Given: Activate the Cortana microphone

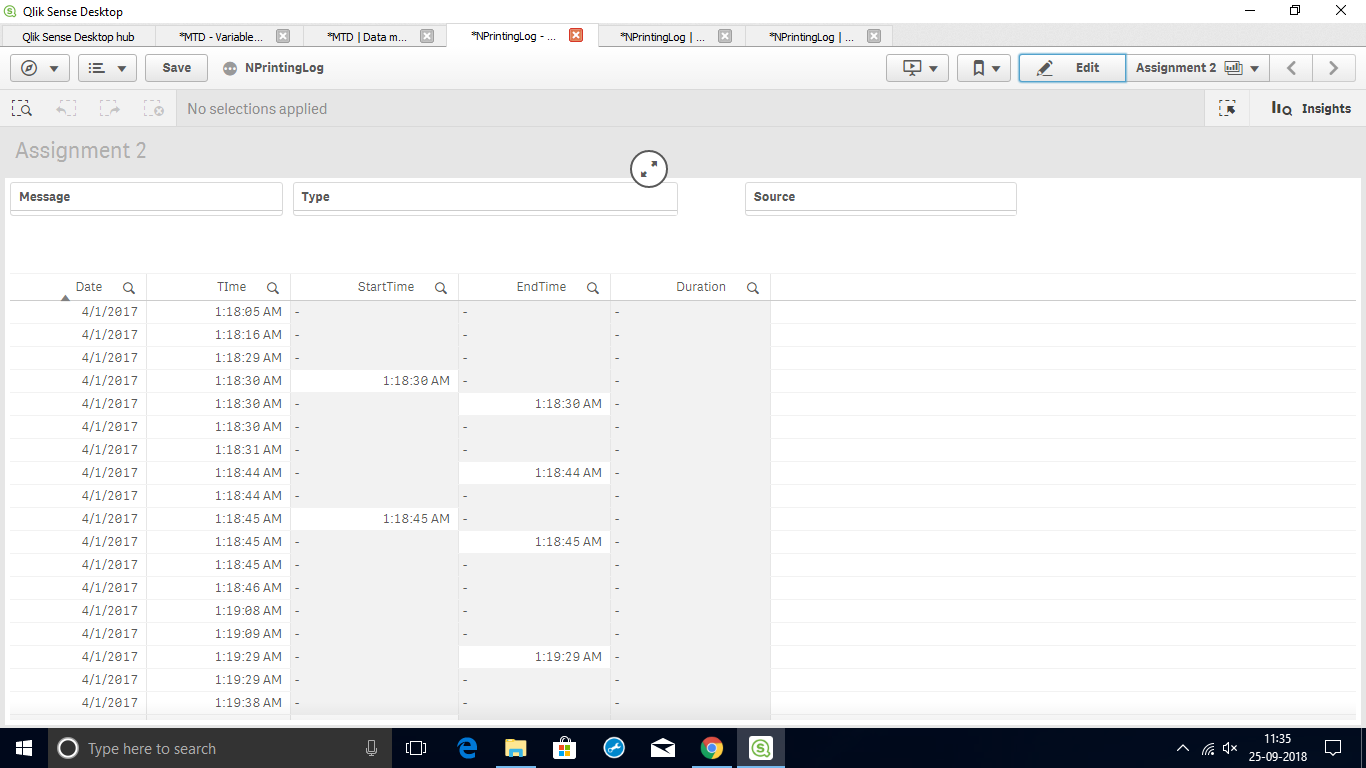Looking at the screenshot, I should click(x=371, y=748).
